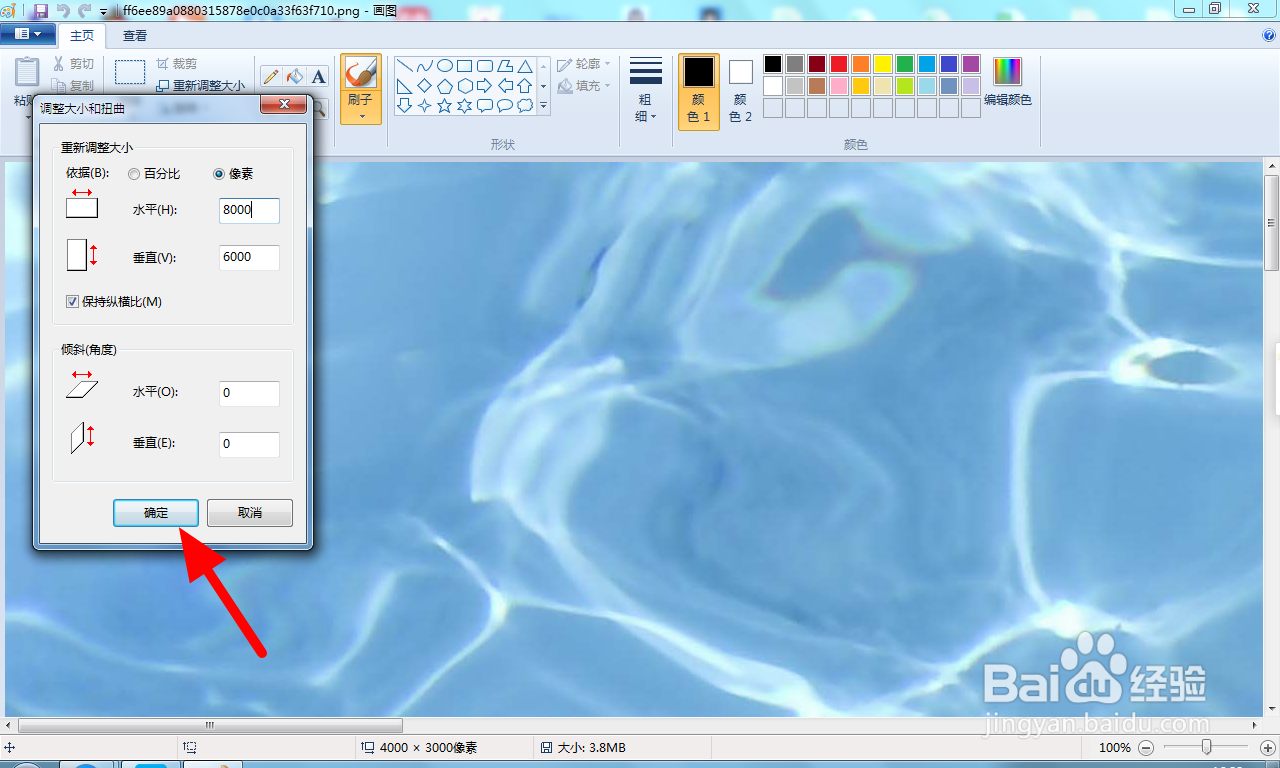Select the dashed rectangle selection tool
The width and height of the screenshot is (1280, 768).
(130, 72)
